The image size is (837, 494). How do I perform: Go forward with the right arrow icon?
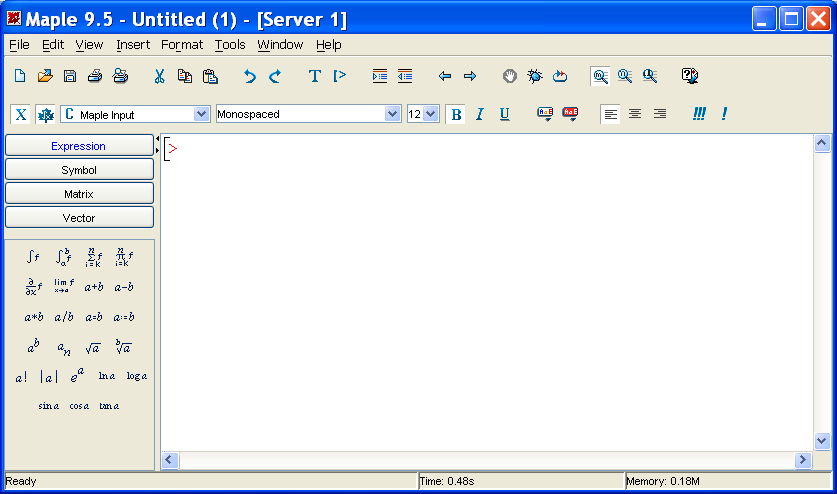pyautogui.click(x=470, y=76)
